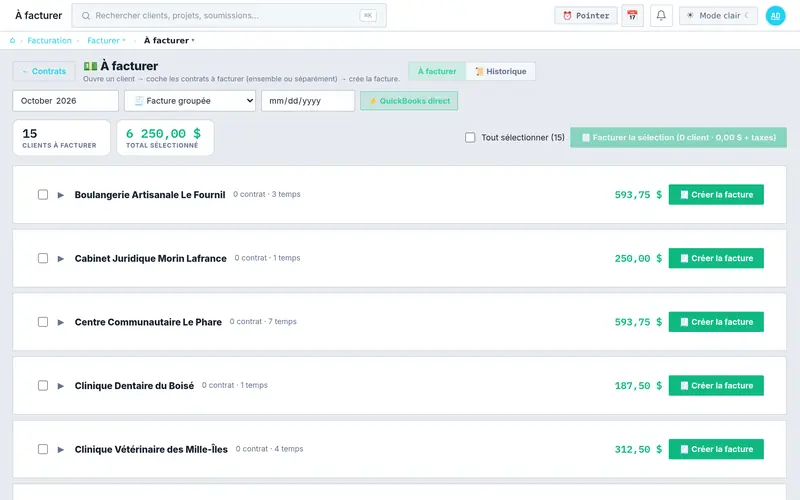This screenshot has height=500, width=800.
Task: Click the 6 250,00 $ total sélectionné card
Action: [165, 138]
